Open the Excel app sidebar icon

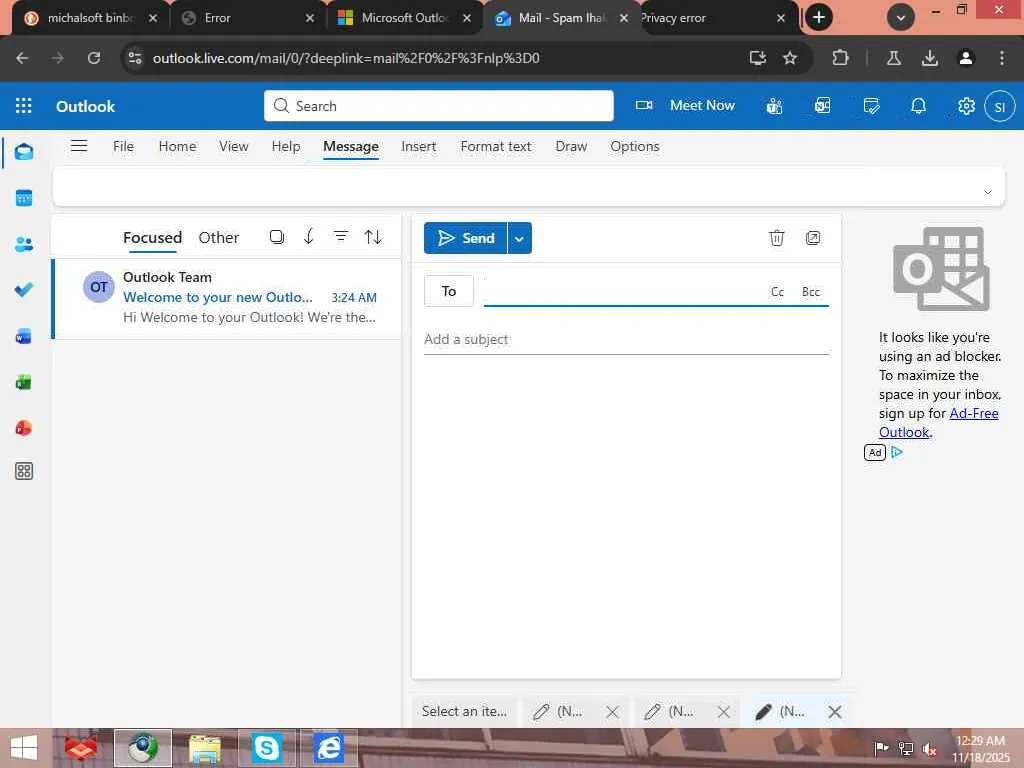tap(24, 382)
